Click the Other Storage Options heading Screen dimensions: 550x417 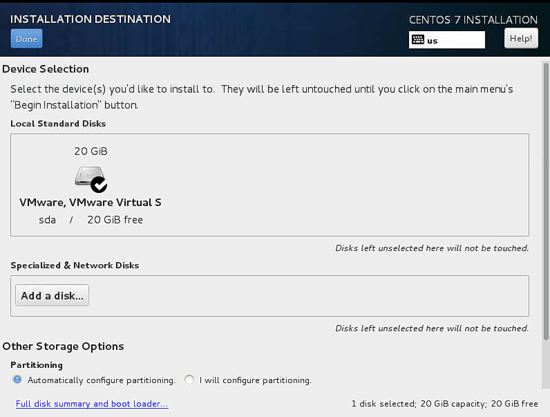[x=63, y=346]
